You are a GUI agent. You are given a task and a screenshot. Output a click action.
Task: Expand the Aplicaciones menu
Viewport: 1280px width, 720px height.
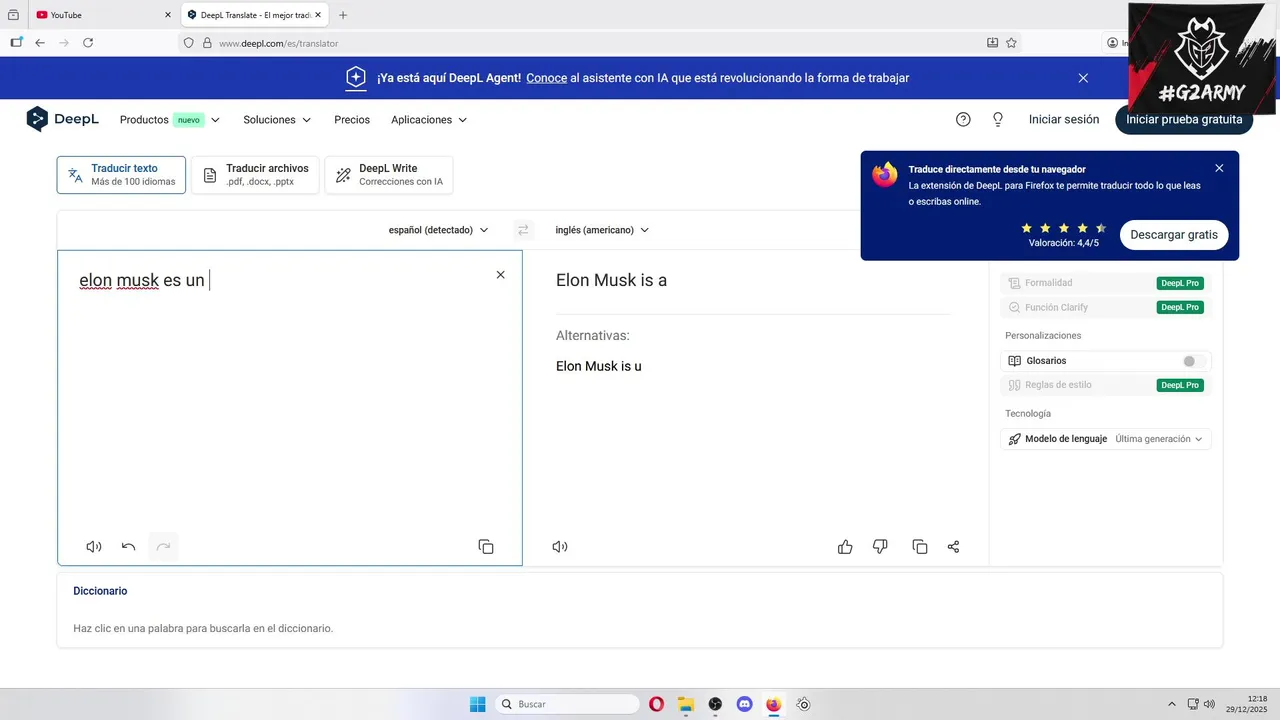click(429, 120)
